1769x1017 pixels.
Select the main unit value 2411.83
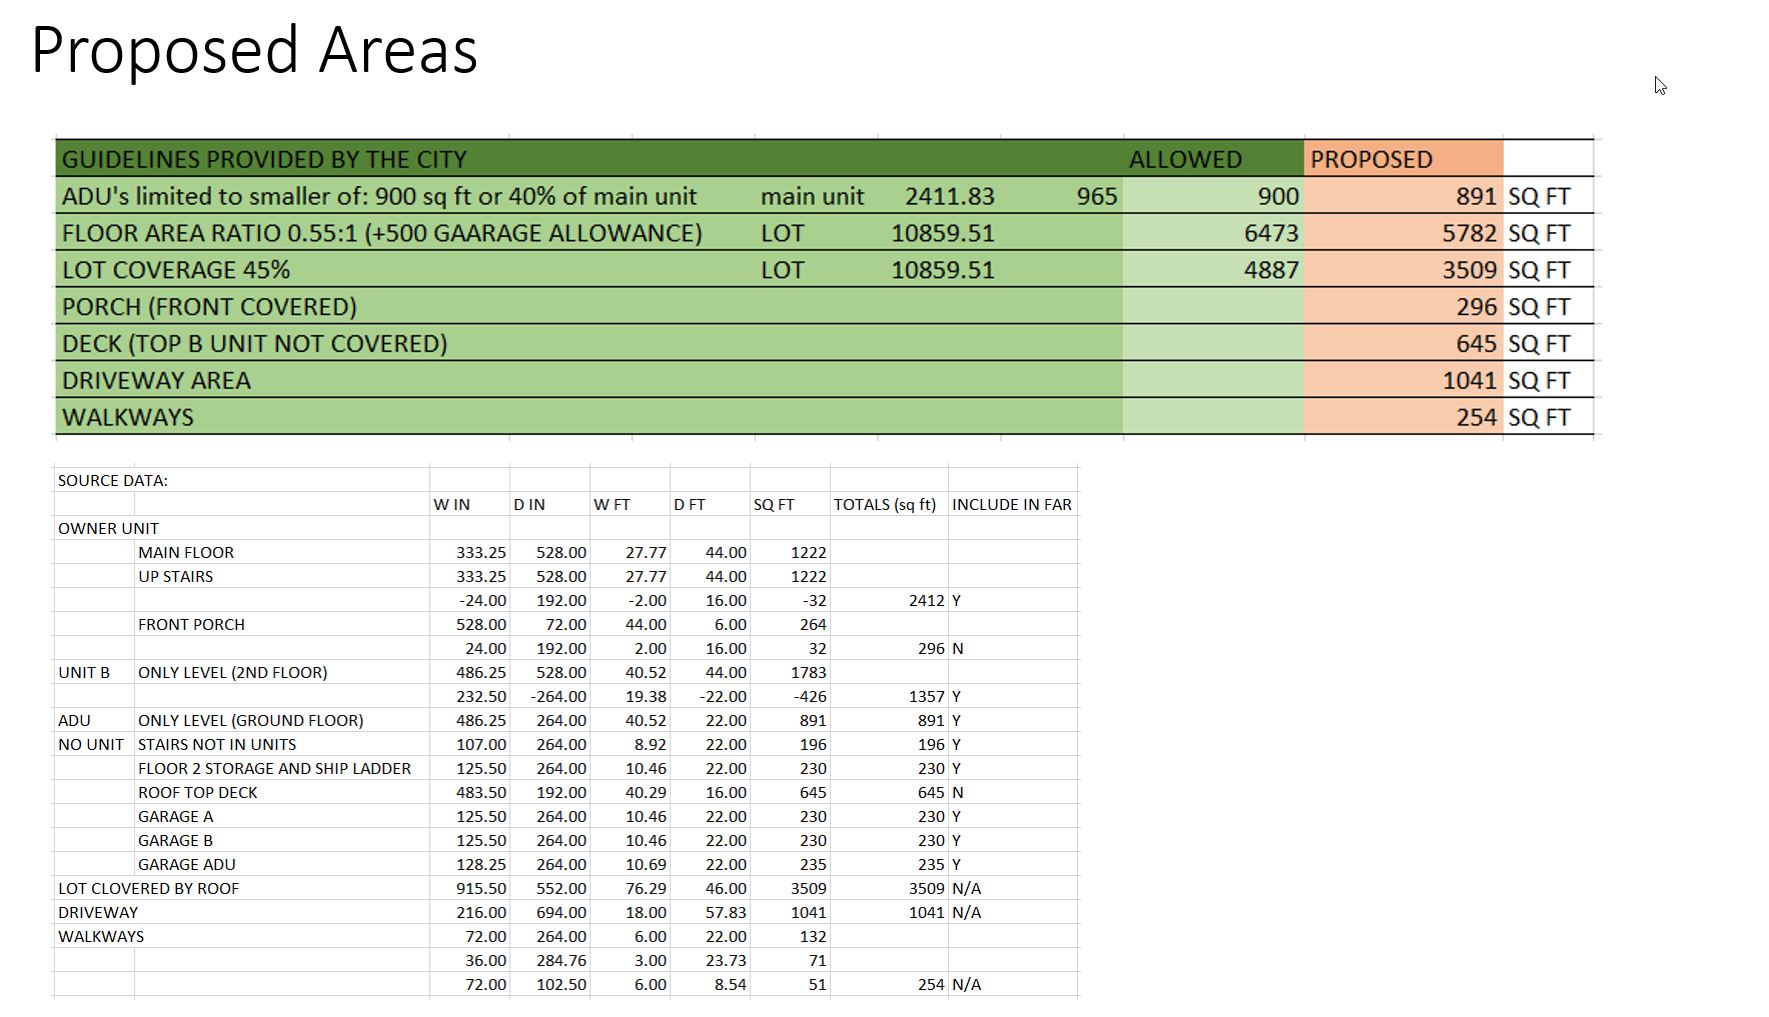tap(949, 196)
